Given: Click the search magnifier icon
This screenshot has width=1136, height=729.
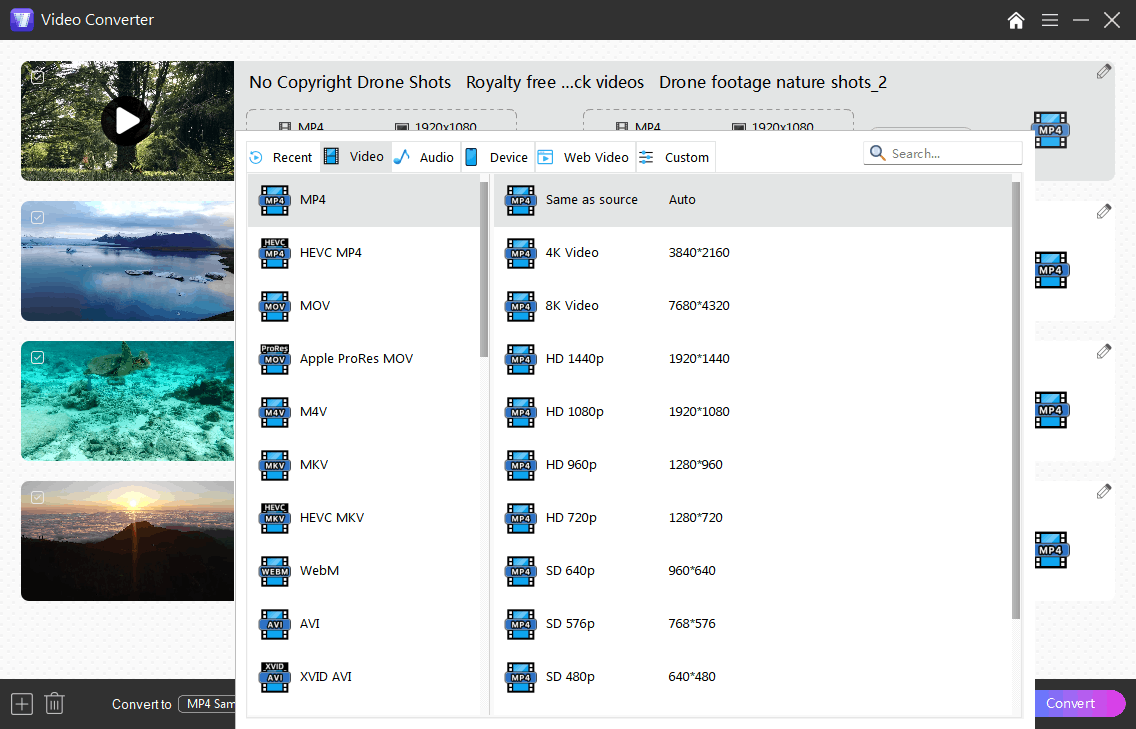Looking at the screenshot, I should [x=877, y=153].
